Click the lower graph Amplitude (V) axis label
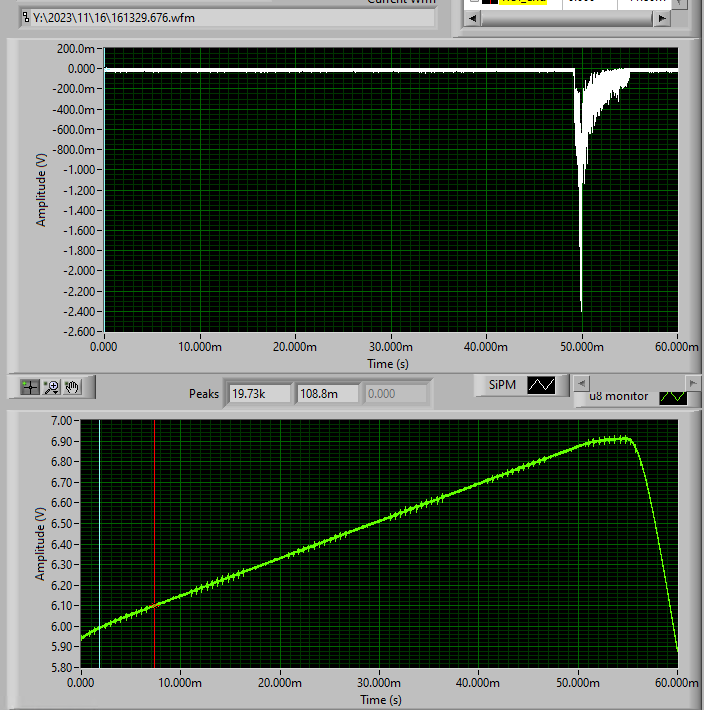Viewport: 704px width, 710px height. click(40, 543)
